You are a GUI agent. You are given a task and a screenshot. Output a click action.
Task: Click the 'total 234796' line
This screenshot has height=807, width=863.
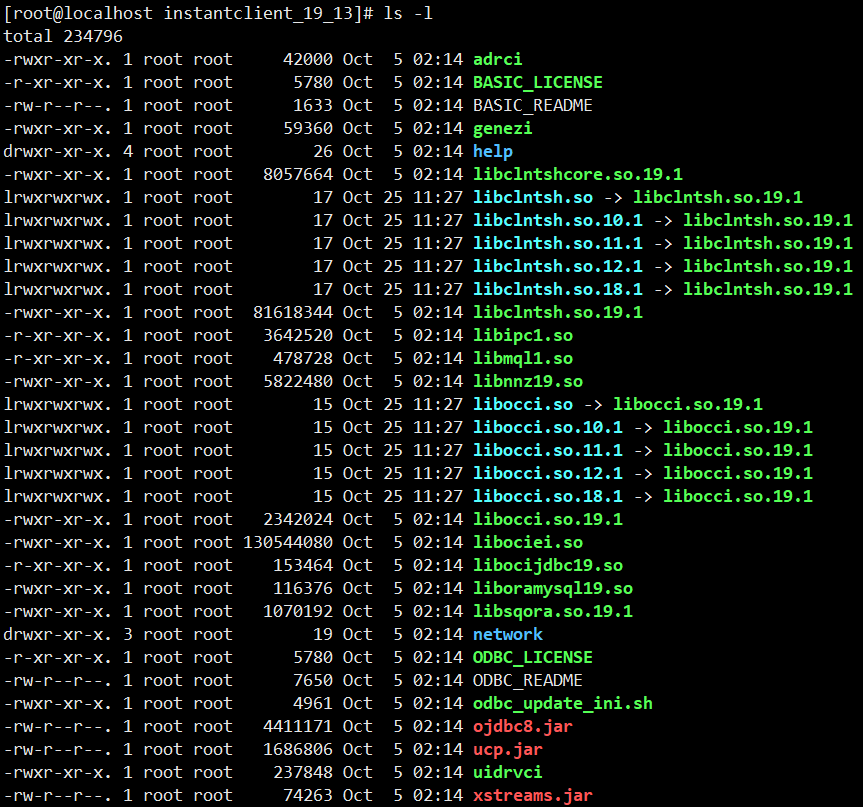(63, 36)
